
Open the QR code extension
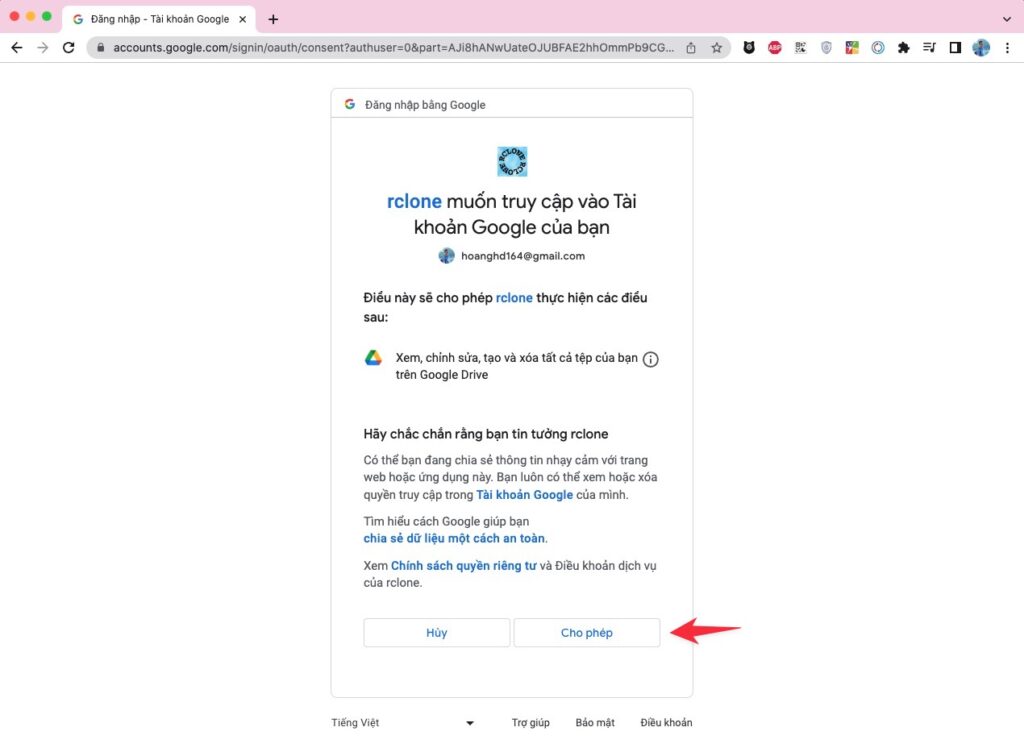click(800, 48)
